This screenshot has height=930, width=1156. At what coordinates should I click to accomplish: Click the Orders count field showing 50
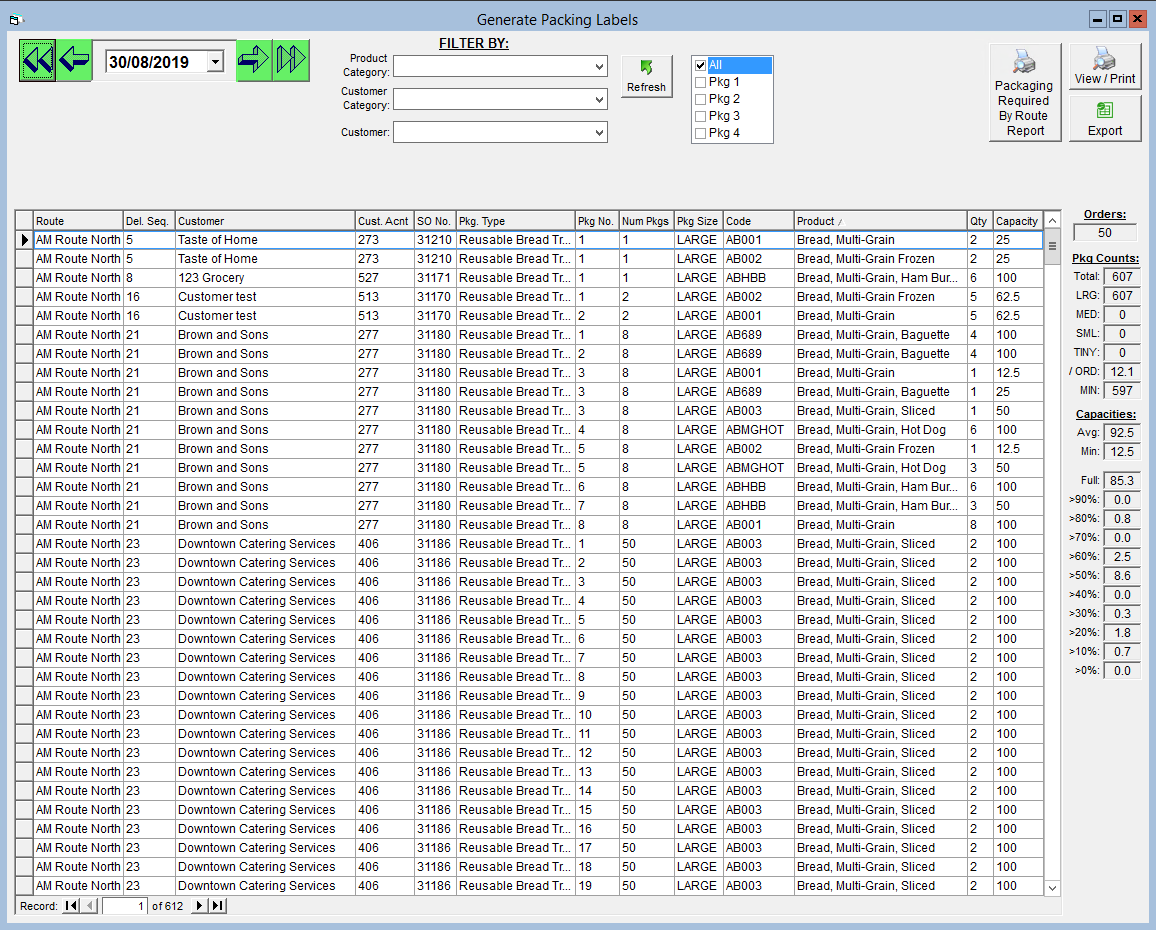click(x=1104, y=233)
